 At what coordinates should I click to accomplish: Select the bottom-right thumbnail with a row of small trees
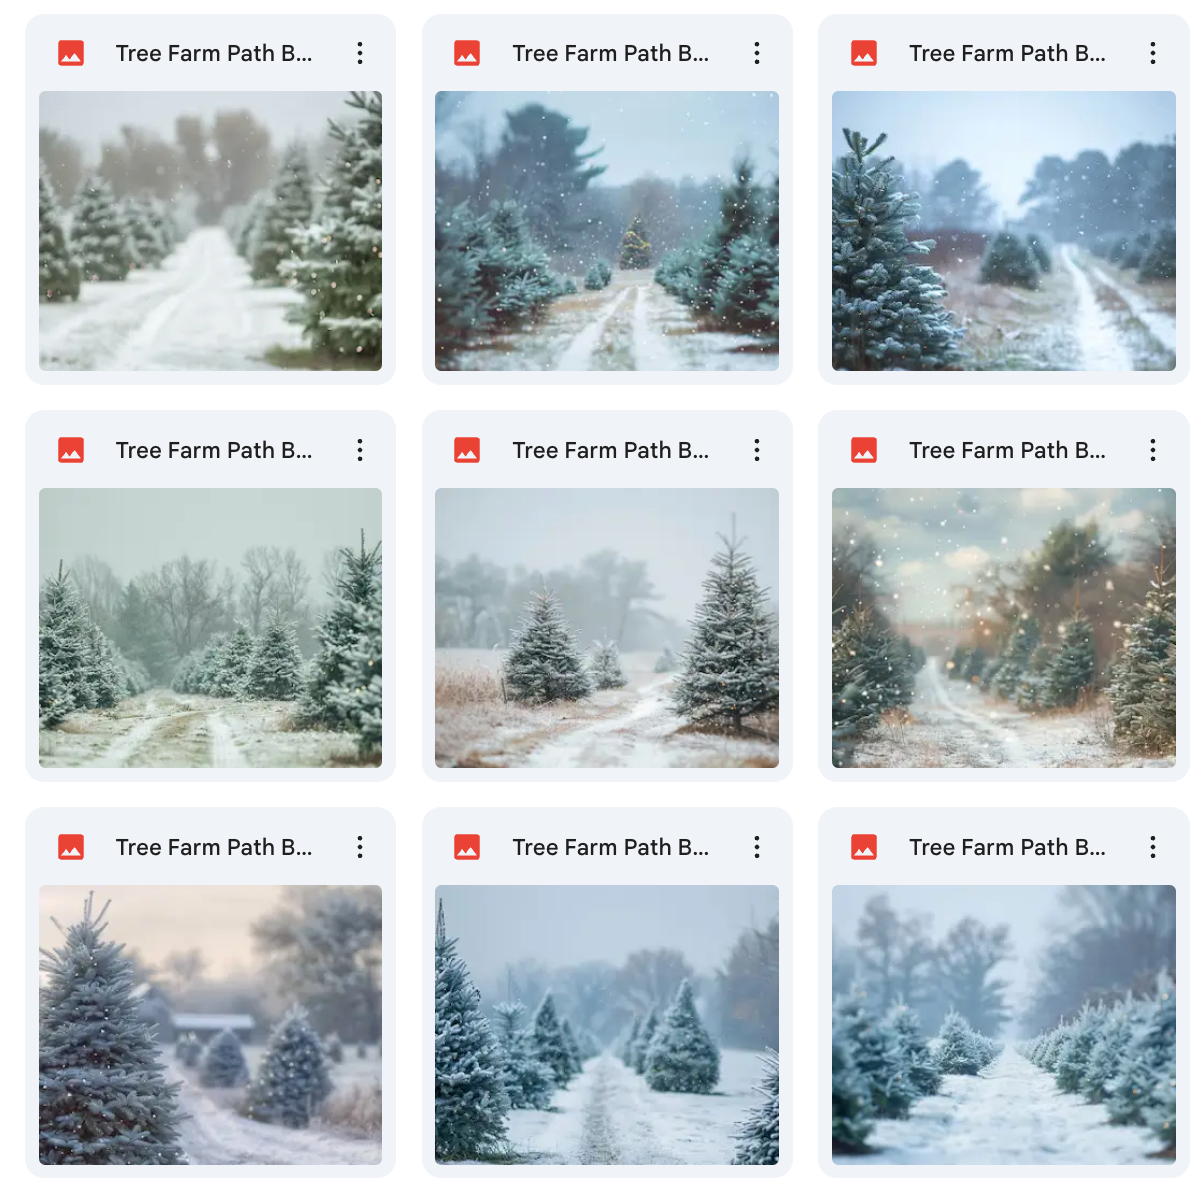pos(1004,1025)
